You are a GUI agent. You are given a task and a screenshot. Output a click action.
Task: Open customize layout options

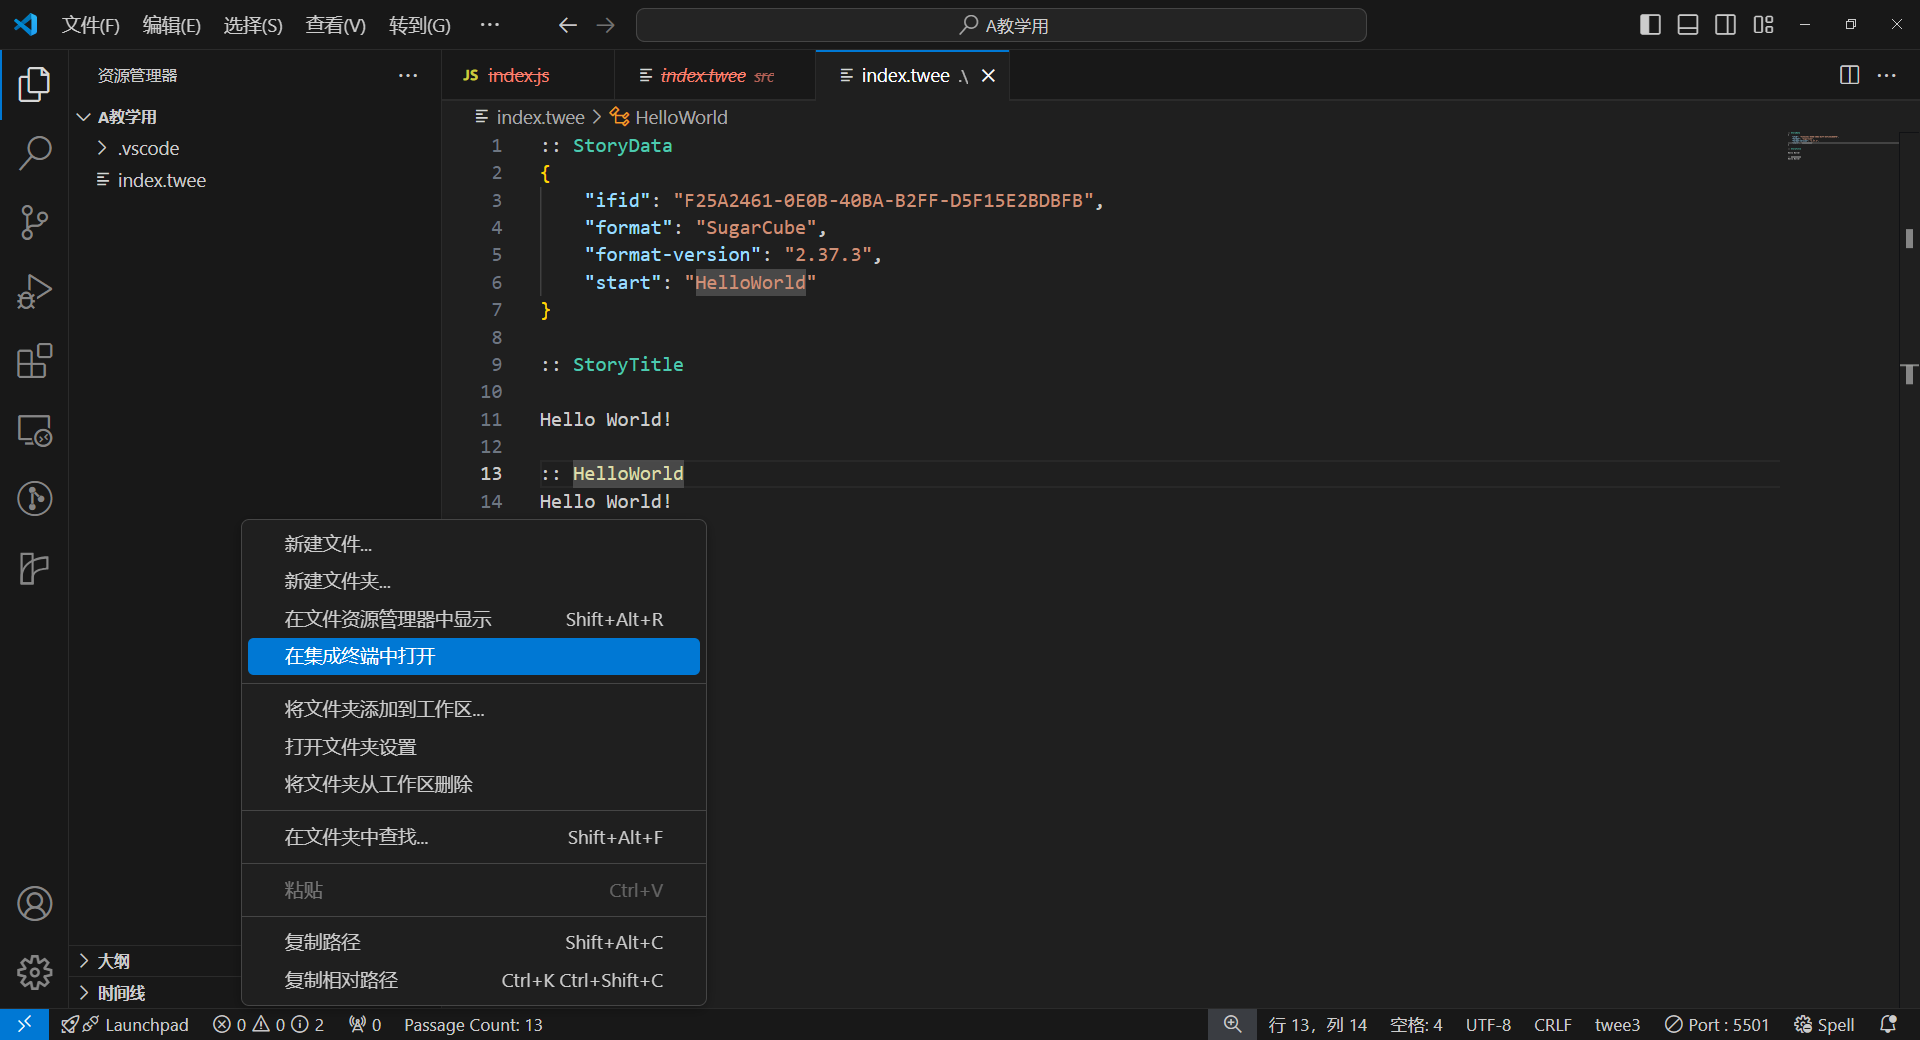coord(1763,25)
